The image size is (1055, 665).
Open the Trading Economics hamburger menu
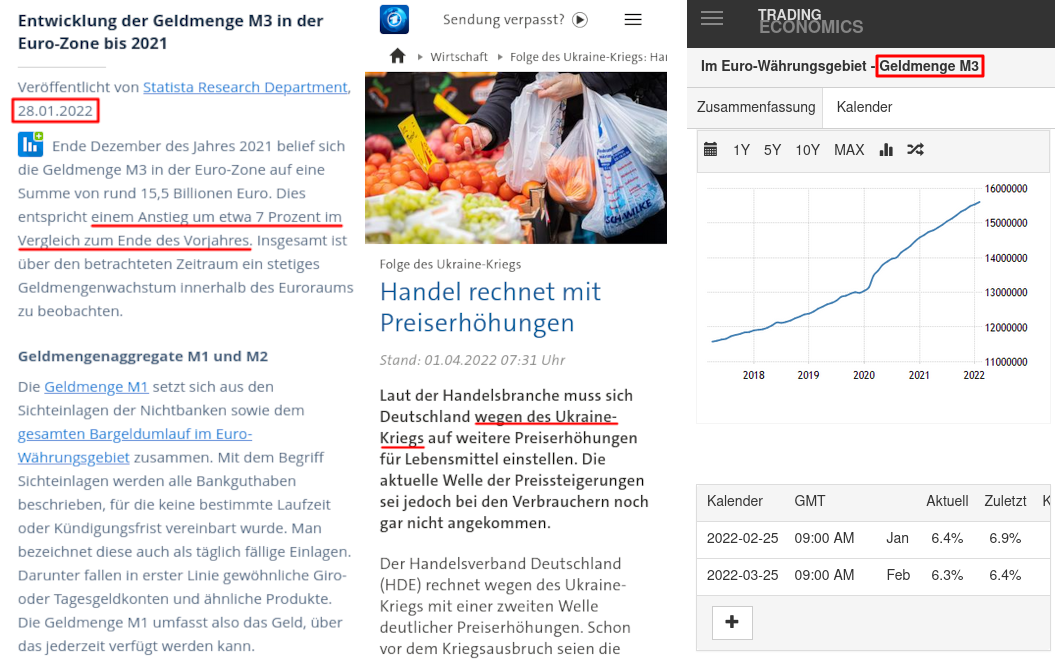pos(712,18)
